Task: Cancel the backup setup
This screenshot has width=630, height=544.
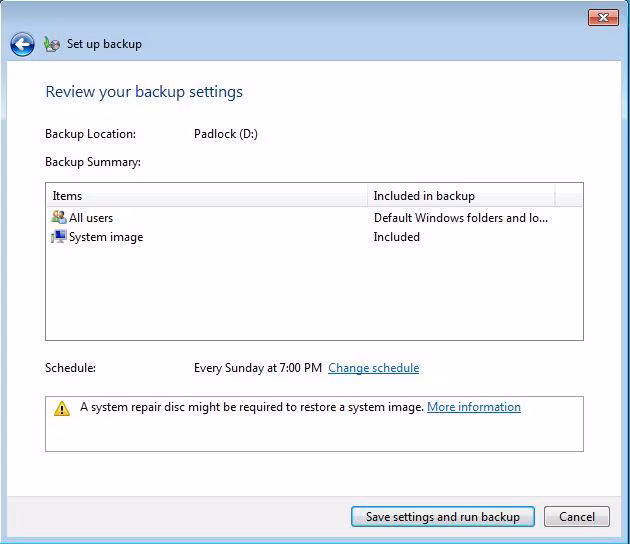Action: (577, 517)
